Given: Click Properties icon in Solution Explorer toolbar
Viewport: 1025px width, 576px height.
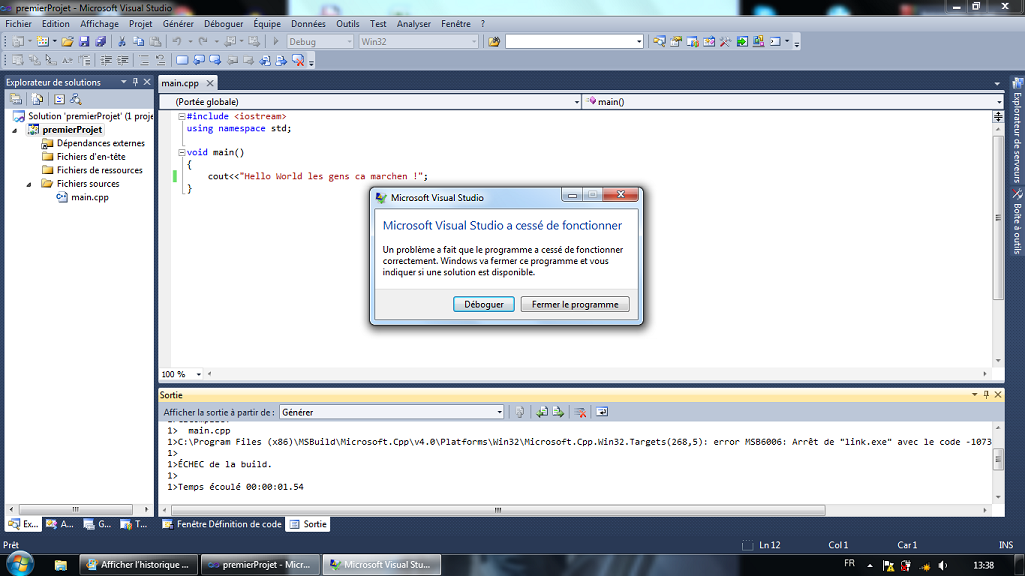Looking at the screenshot, I should [x=16, y=99].
